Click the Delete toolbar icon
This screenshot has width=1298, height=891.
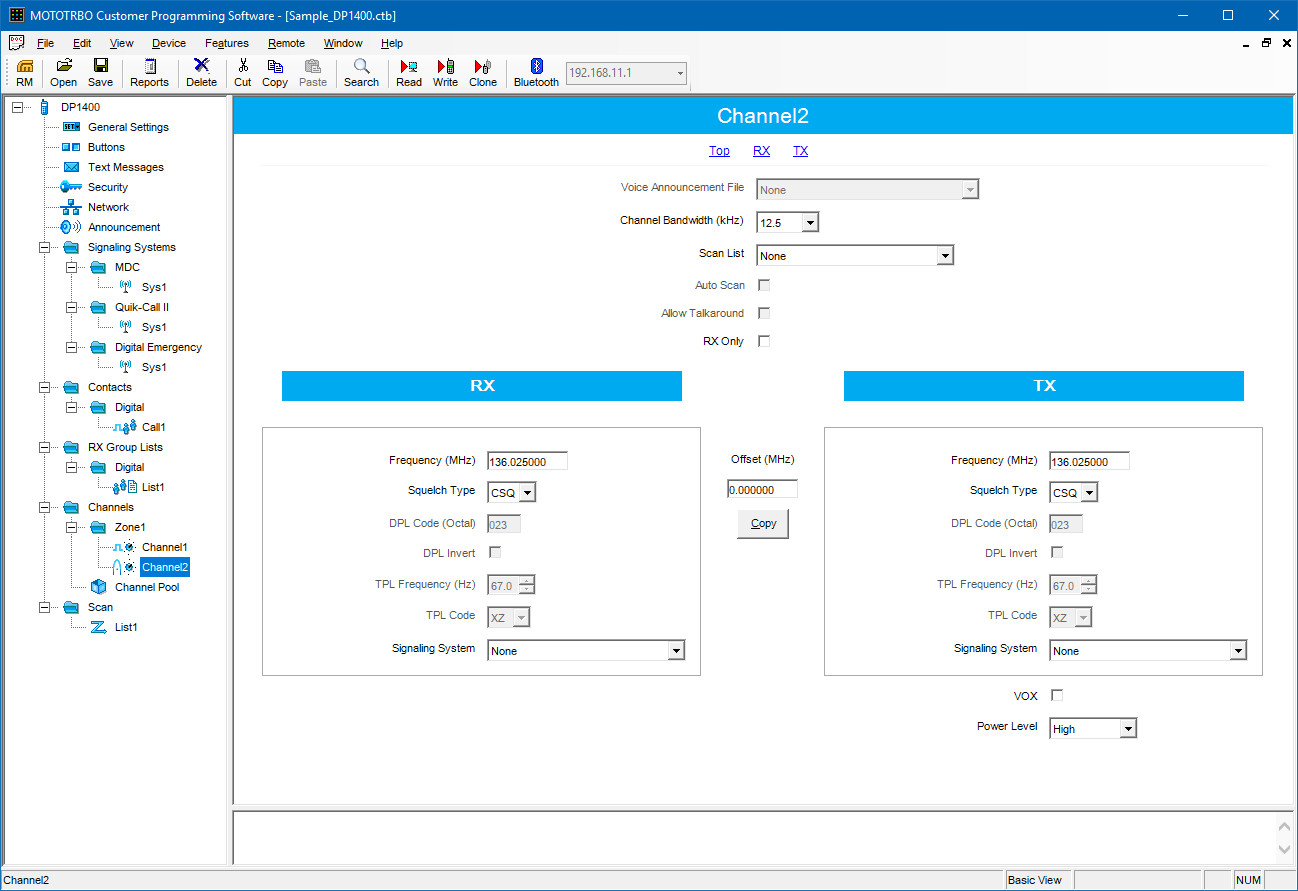point(201,73)
